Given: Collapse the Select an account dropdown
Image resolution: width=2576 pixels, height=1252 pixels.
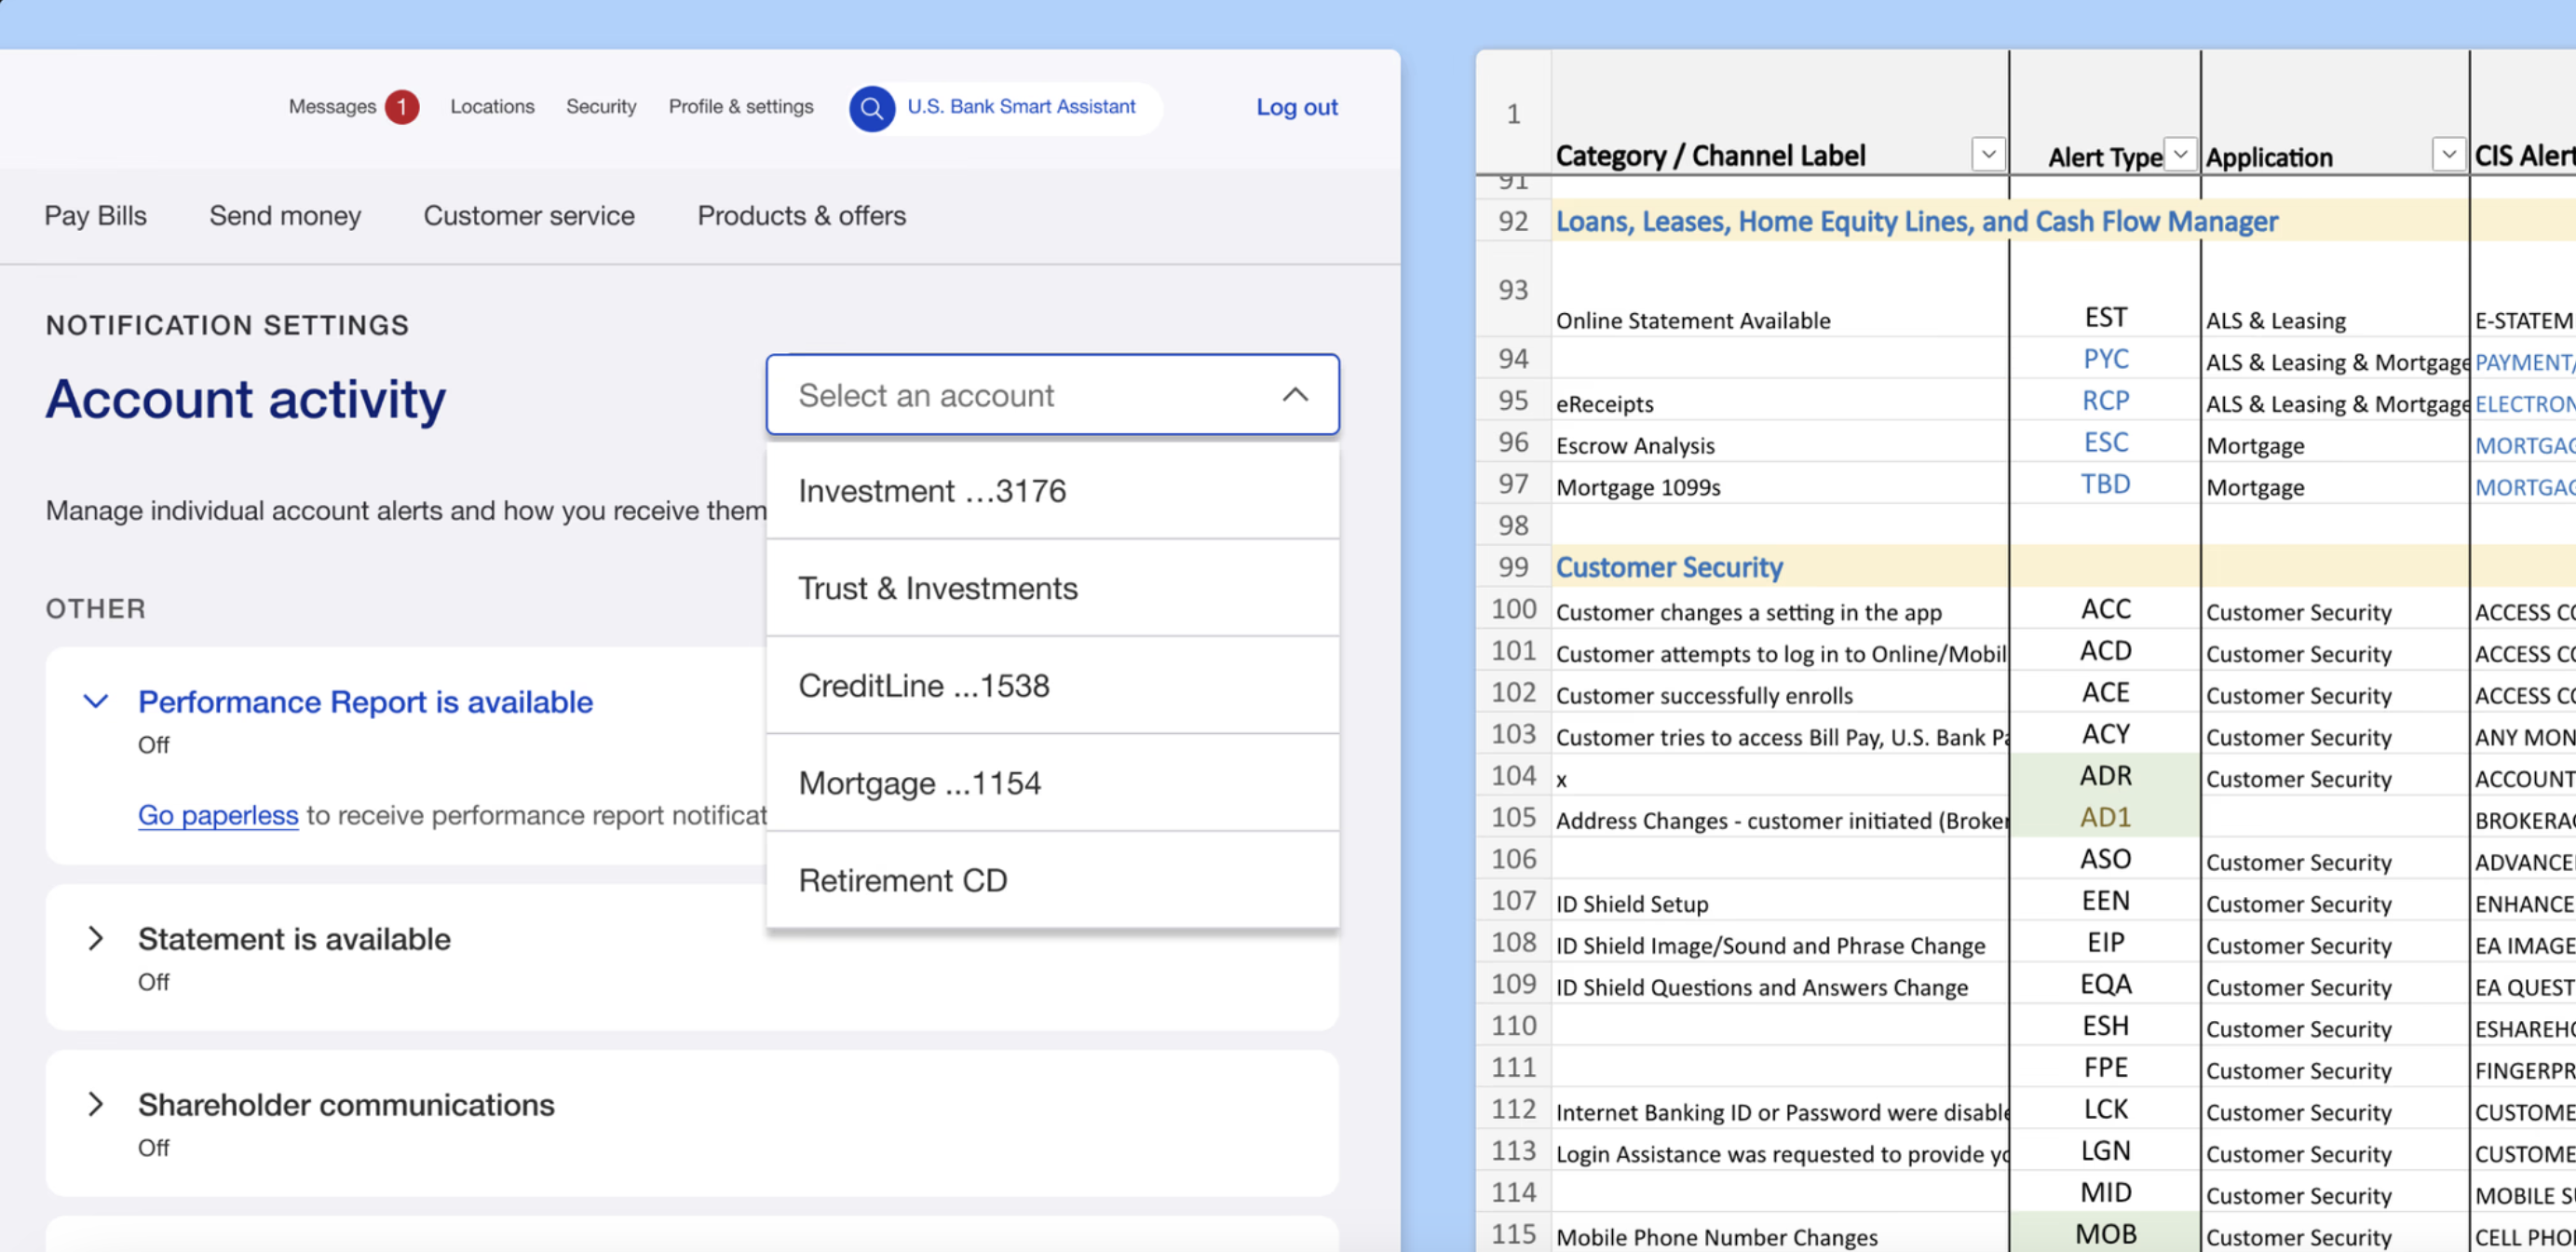Looking at the screenshot, I should (1294, 395).
